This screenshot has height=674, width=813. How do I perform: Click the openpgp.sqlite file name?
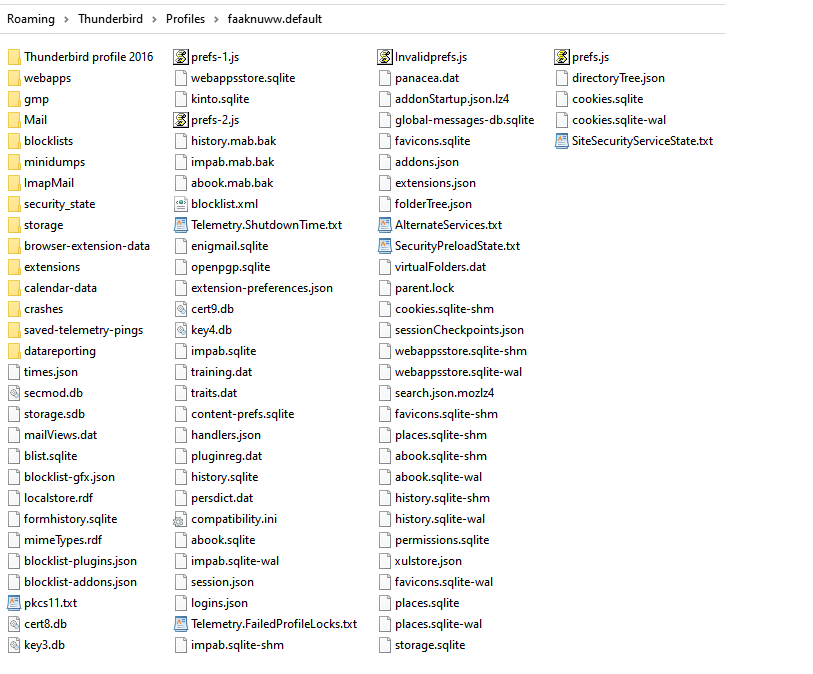pyautogui.click(x=231, y=267)
